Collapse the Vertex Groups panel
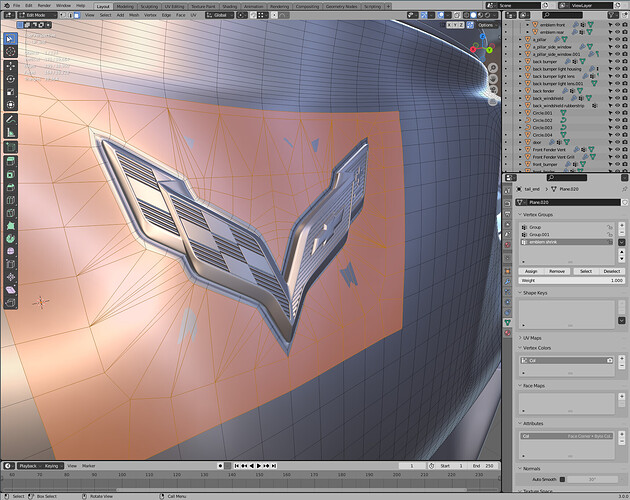 (x=538, y=215)
